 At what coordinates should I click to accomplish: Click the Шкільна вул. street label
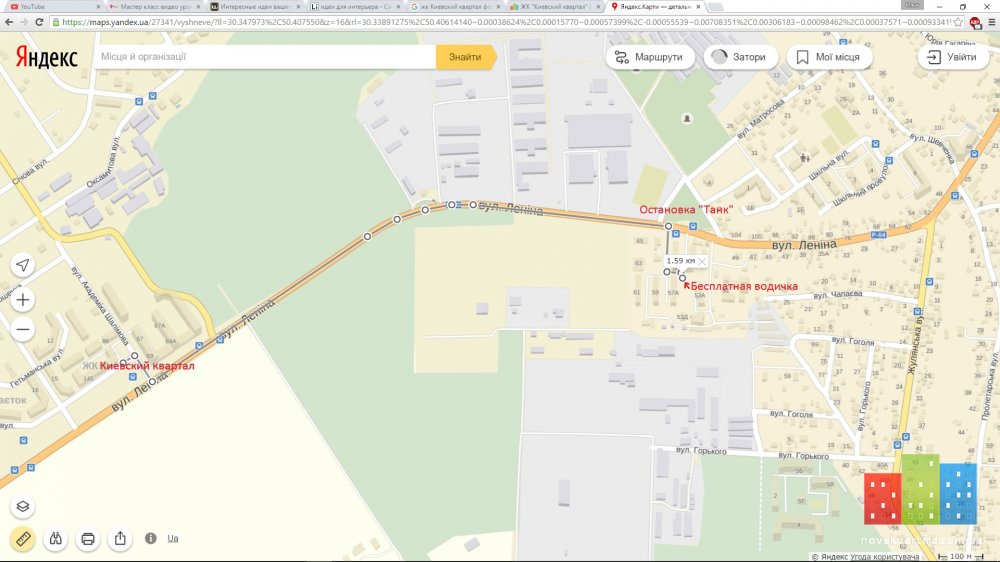click(828, 165)
